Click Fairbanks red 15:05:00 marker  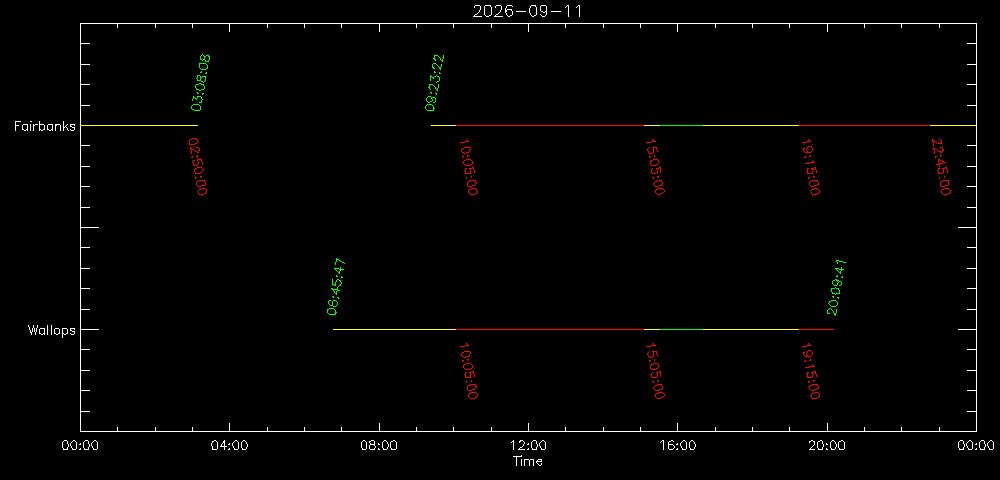[x=655, y=166]
